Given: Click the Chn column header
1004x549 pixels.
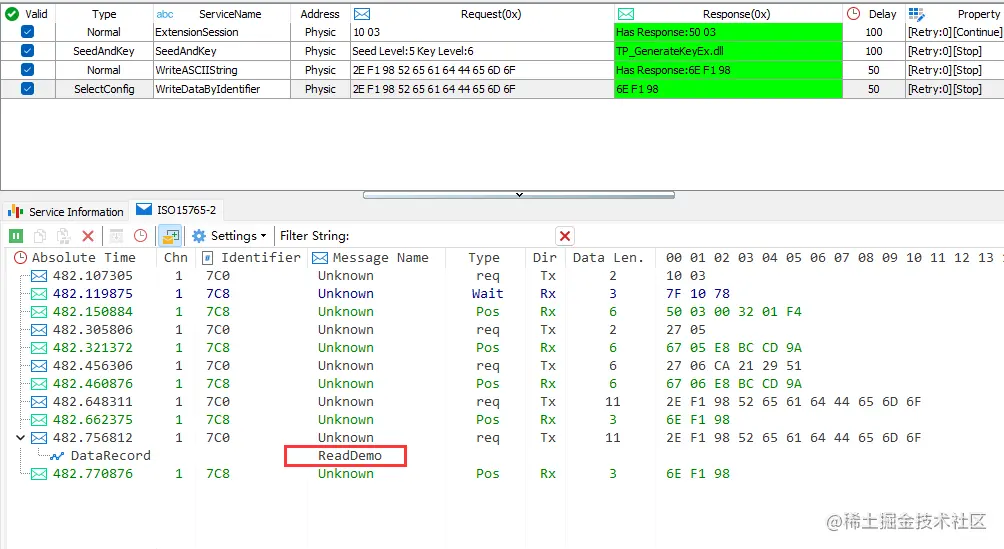Looking at the screenshot, I should point(175,258).
